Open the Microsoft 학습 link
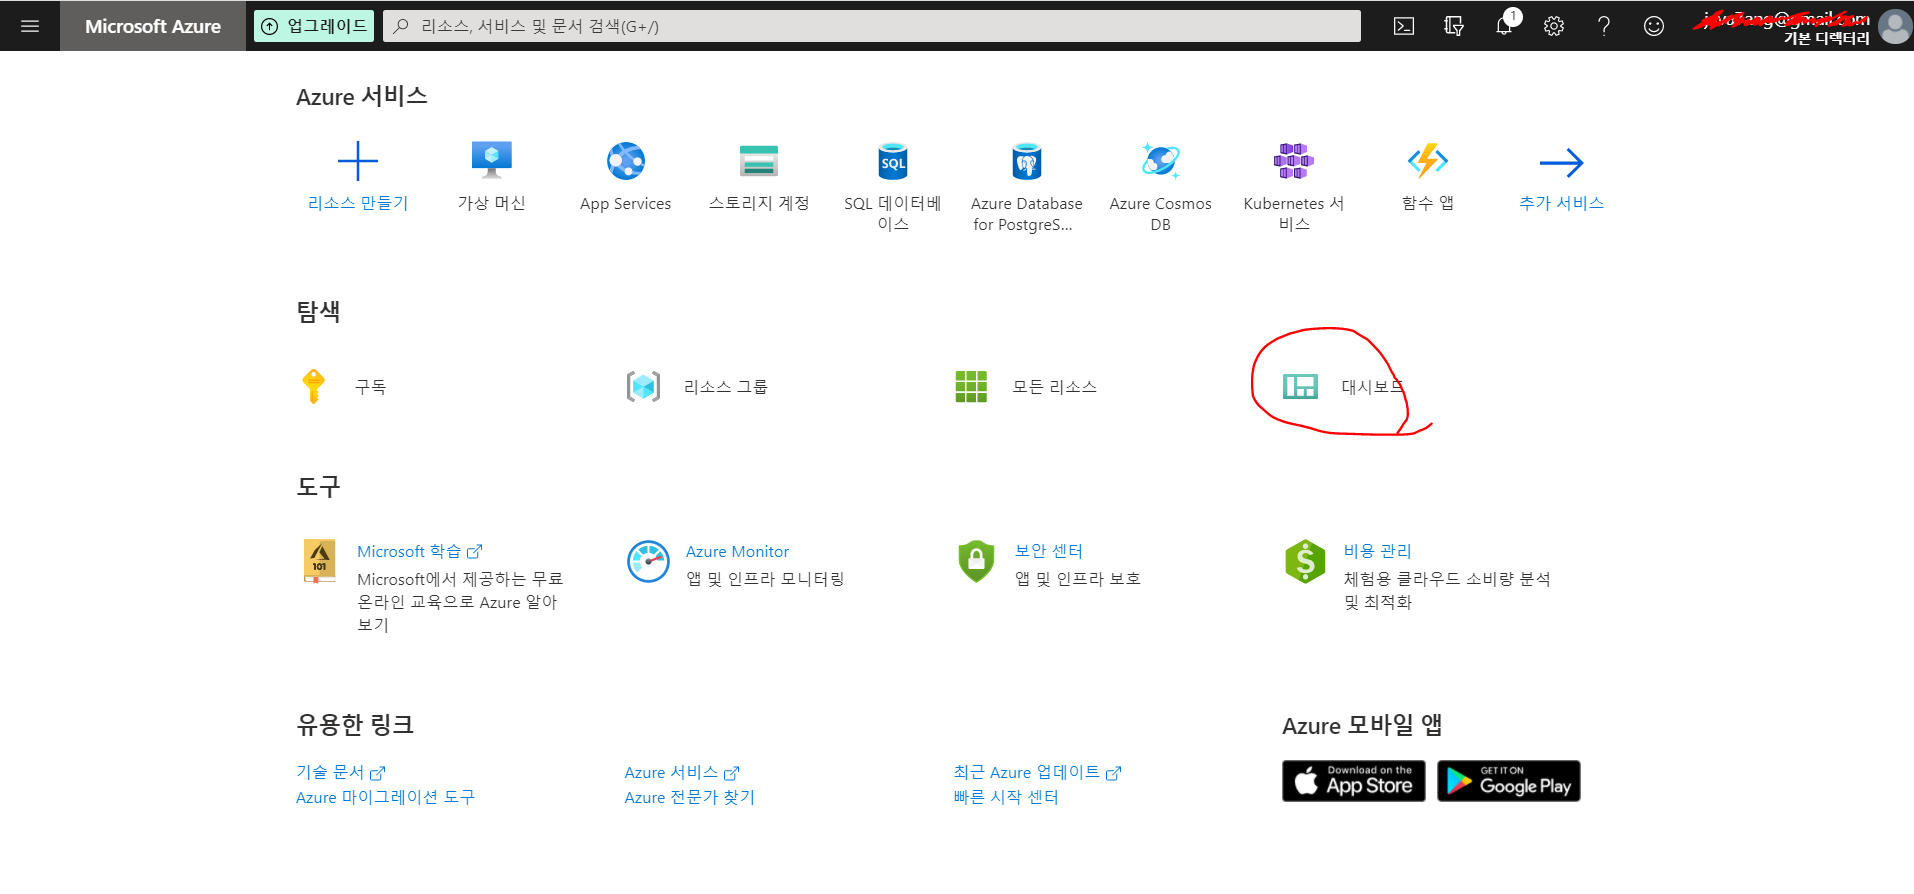The image size is (1914, 894). [x=420, y=552]
